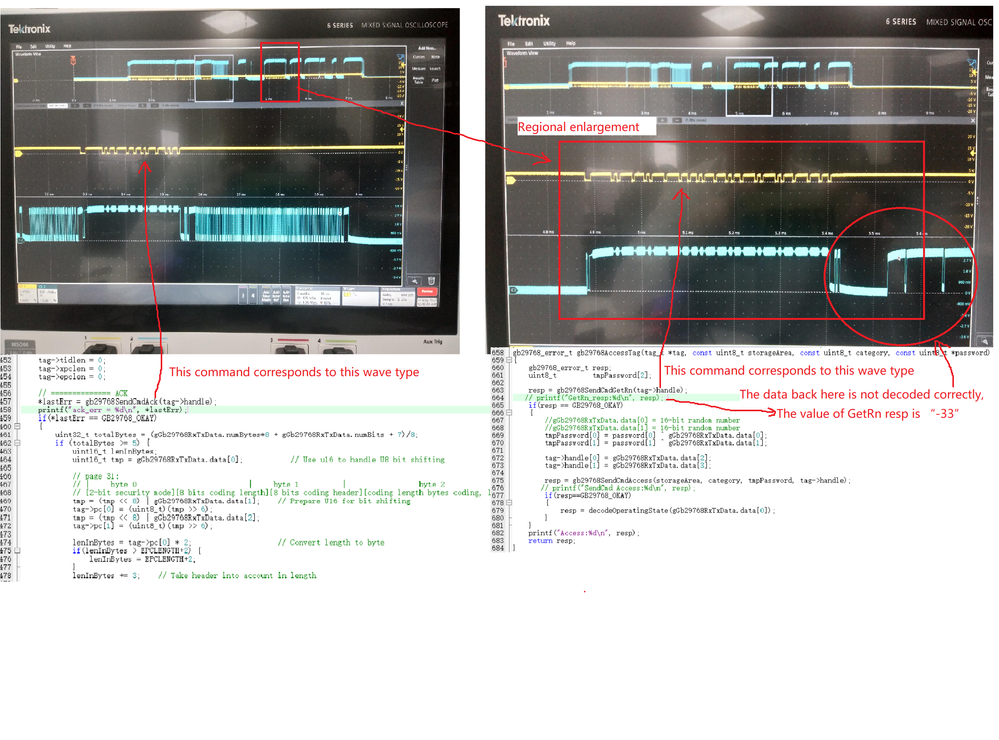Click the Measure button on left oscilloscope

[x=419, y=69]
